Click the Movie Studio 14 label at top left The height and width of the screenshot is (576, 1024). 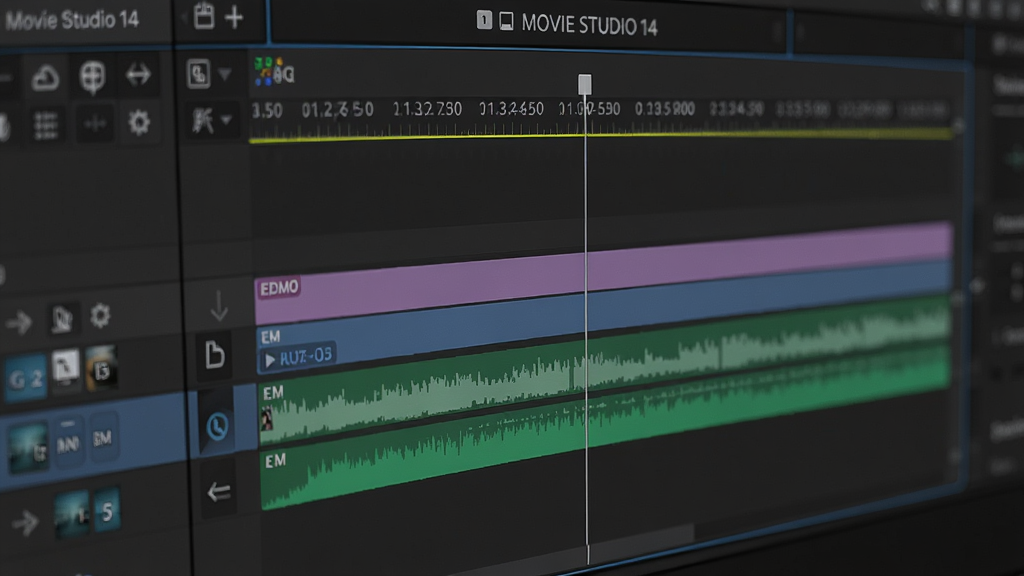tap(72, 20)
